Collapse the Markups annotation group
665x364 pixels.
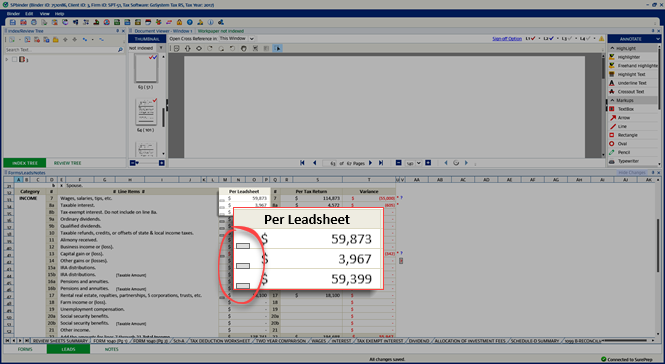[x=612, y=101]
